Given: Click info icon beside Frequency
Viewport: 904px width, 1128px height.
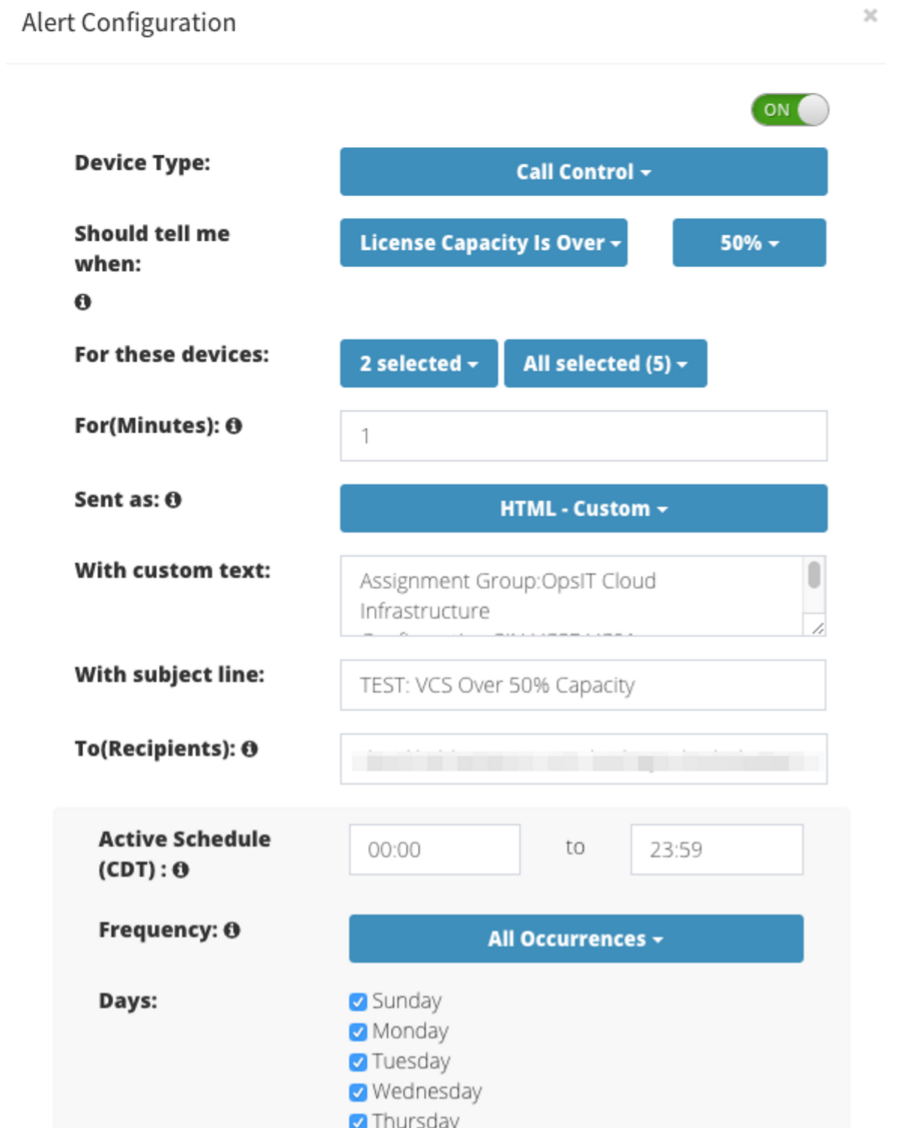Looking at the screenshot, I should [x=232, y=930].
